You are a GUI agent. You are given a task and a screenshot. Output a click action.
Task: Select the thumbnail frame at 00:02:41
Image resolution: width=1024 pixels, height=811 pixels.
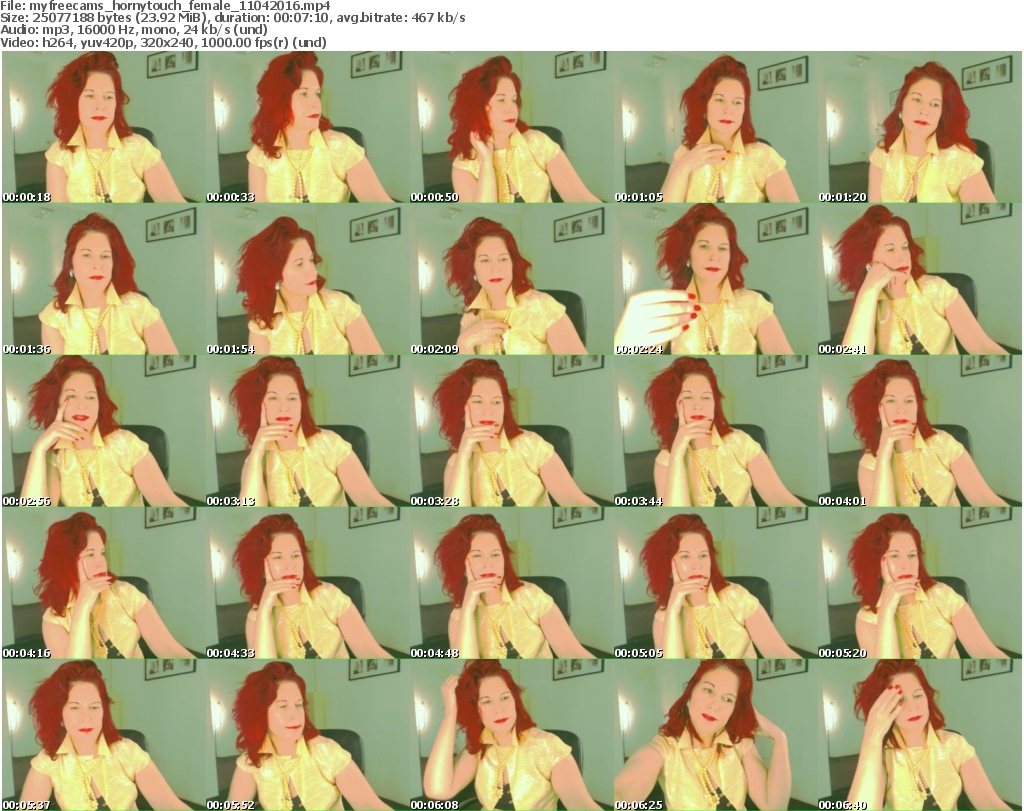point(920,279)
